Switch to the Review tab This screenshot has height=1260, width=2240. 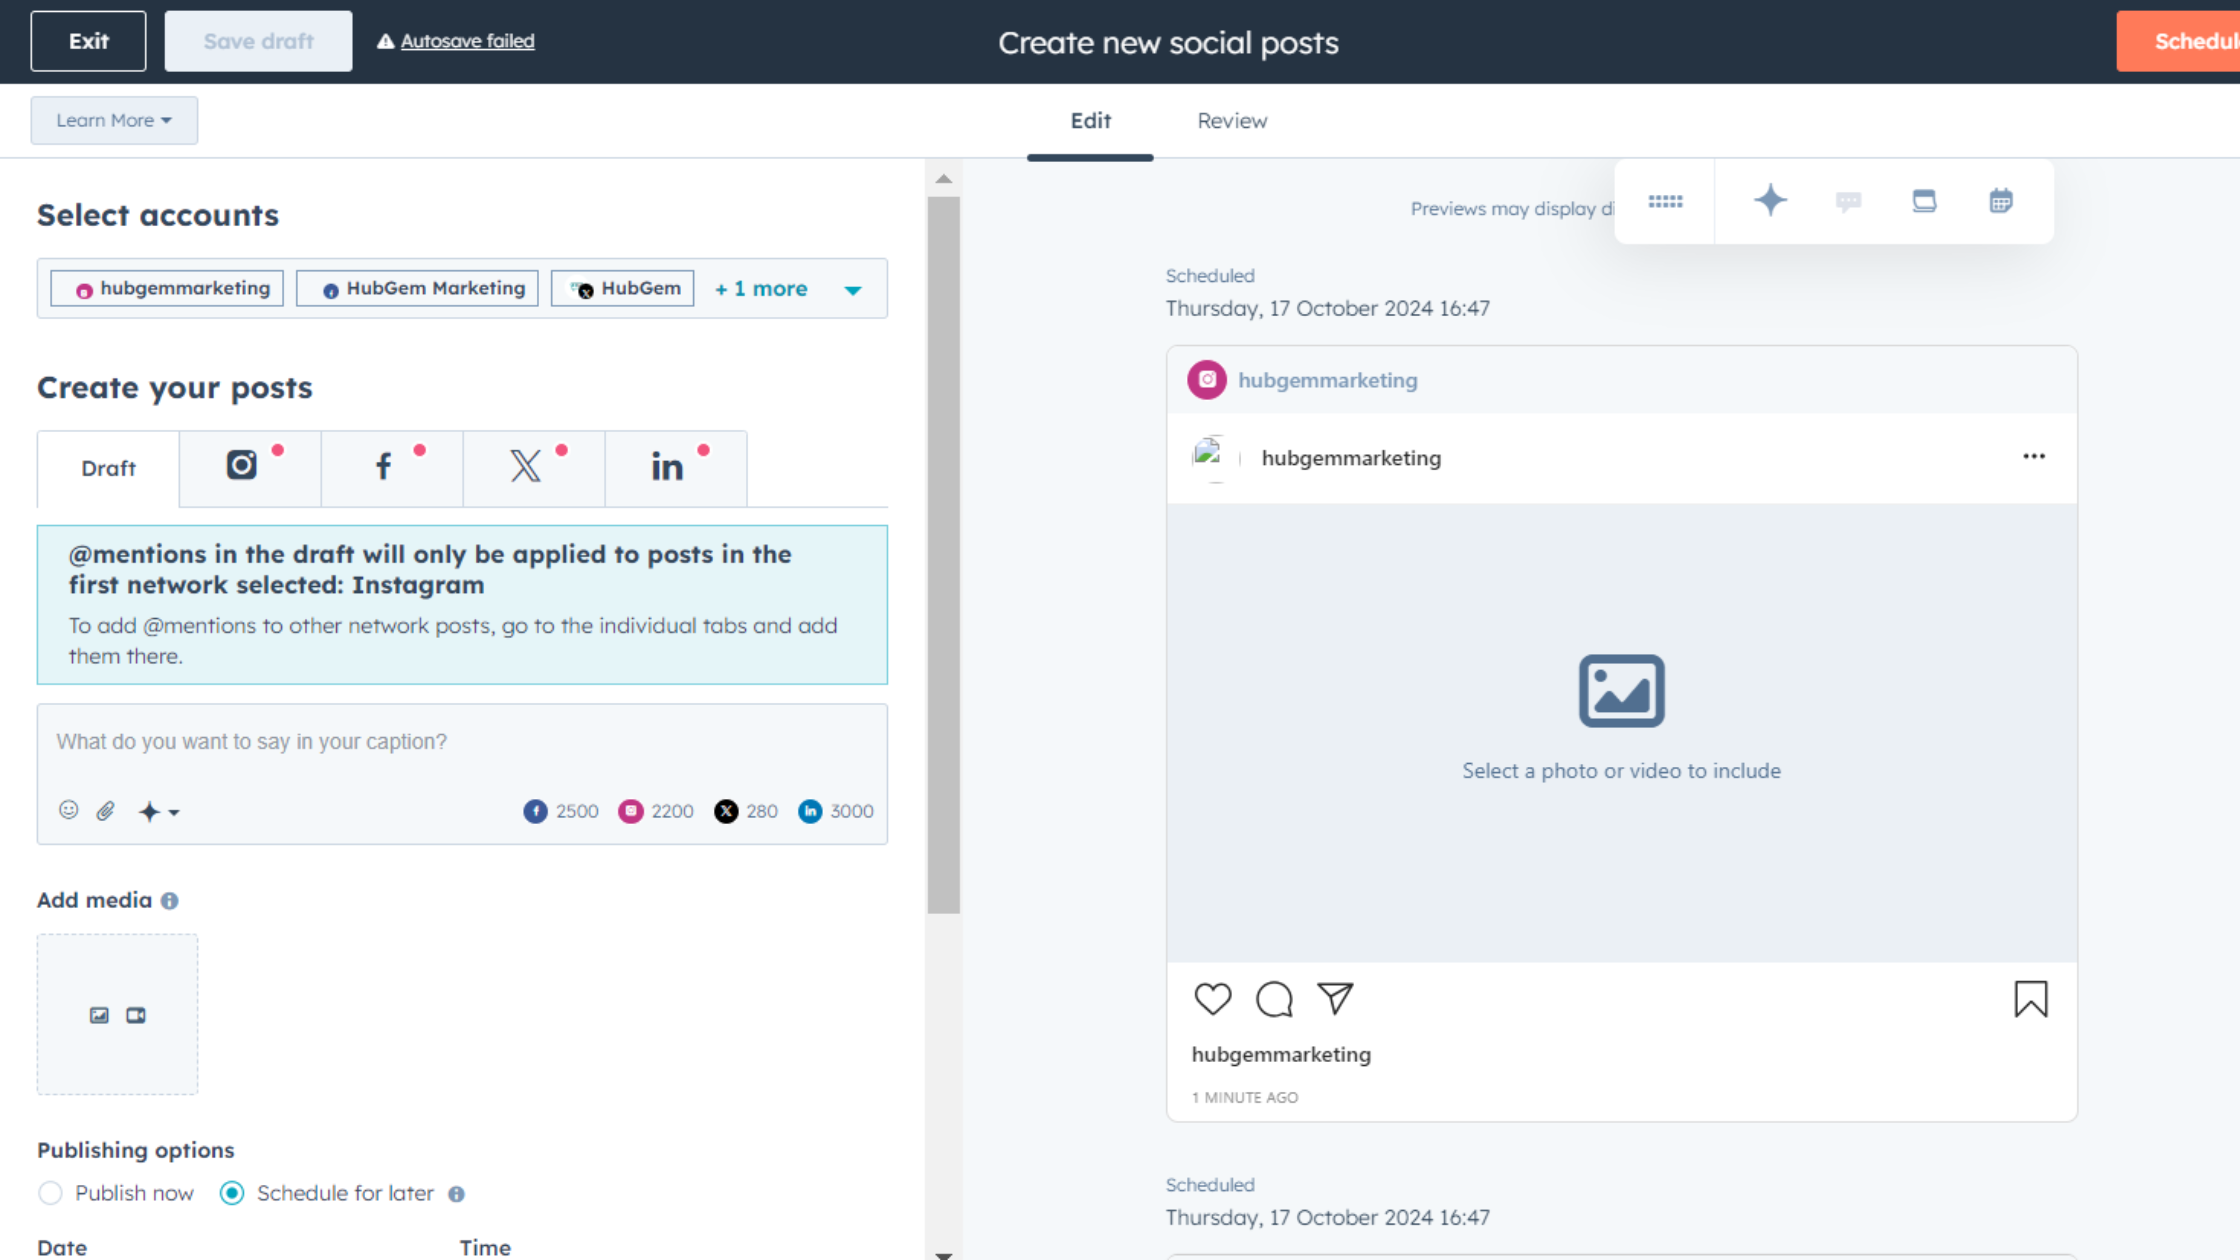click(x=1231, y=120)
